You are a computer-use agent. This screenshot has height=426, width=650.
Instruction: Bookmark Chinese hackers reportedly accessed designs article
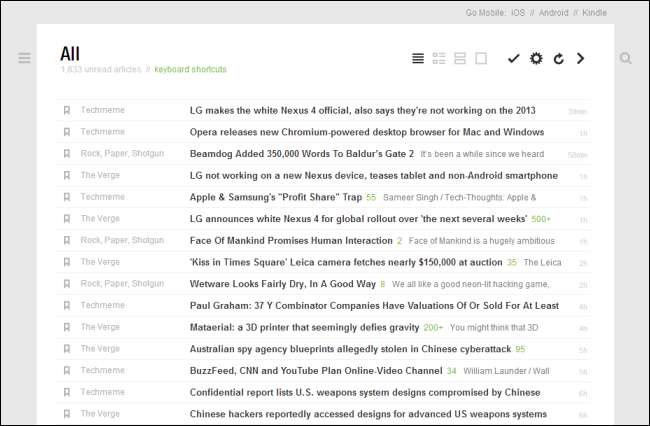click(x=67, y=414)
